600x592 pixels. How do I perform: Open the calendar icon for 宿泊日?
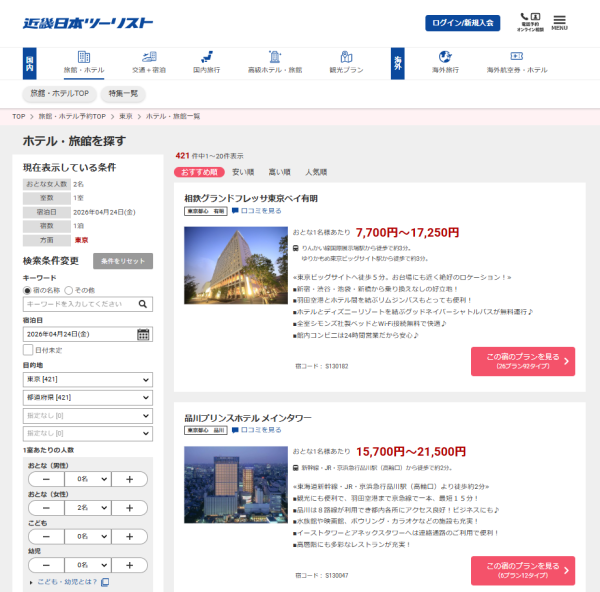click(x=143, y=334)
